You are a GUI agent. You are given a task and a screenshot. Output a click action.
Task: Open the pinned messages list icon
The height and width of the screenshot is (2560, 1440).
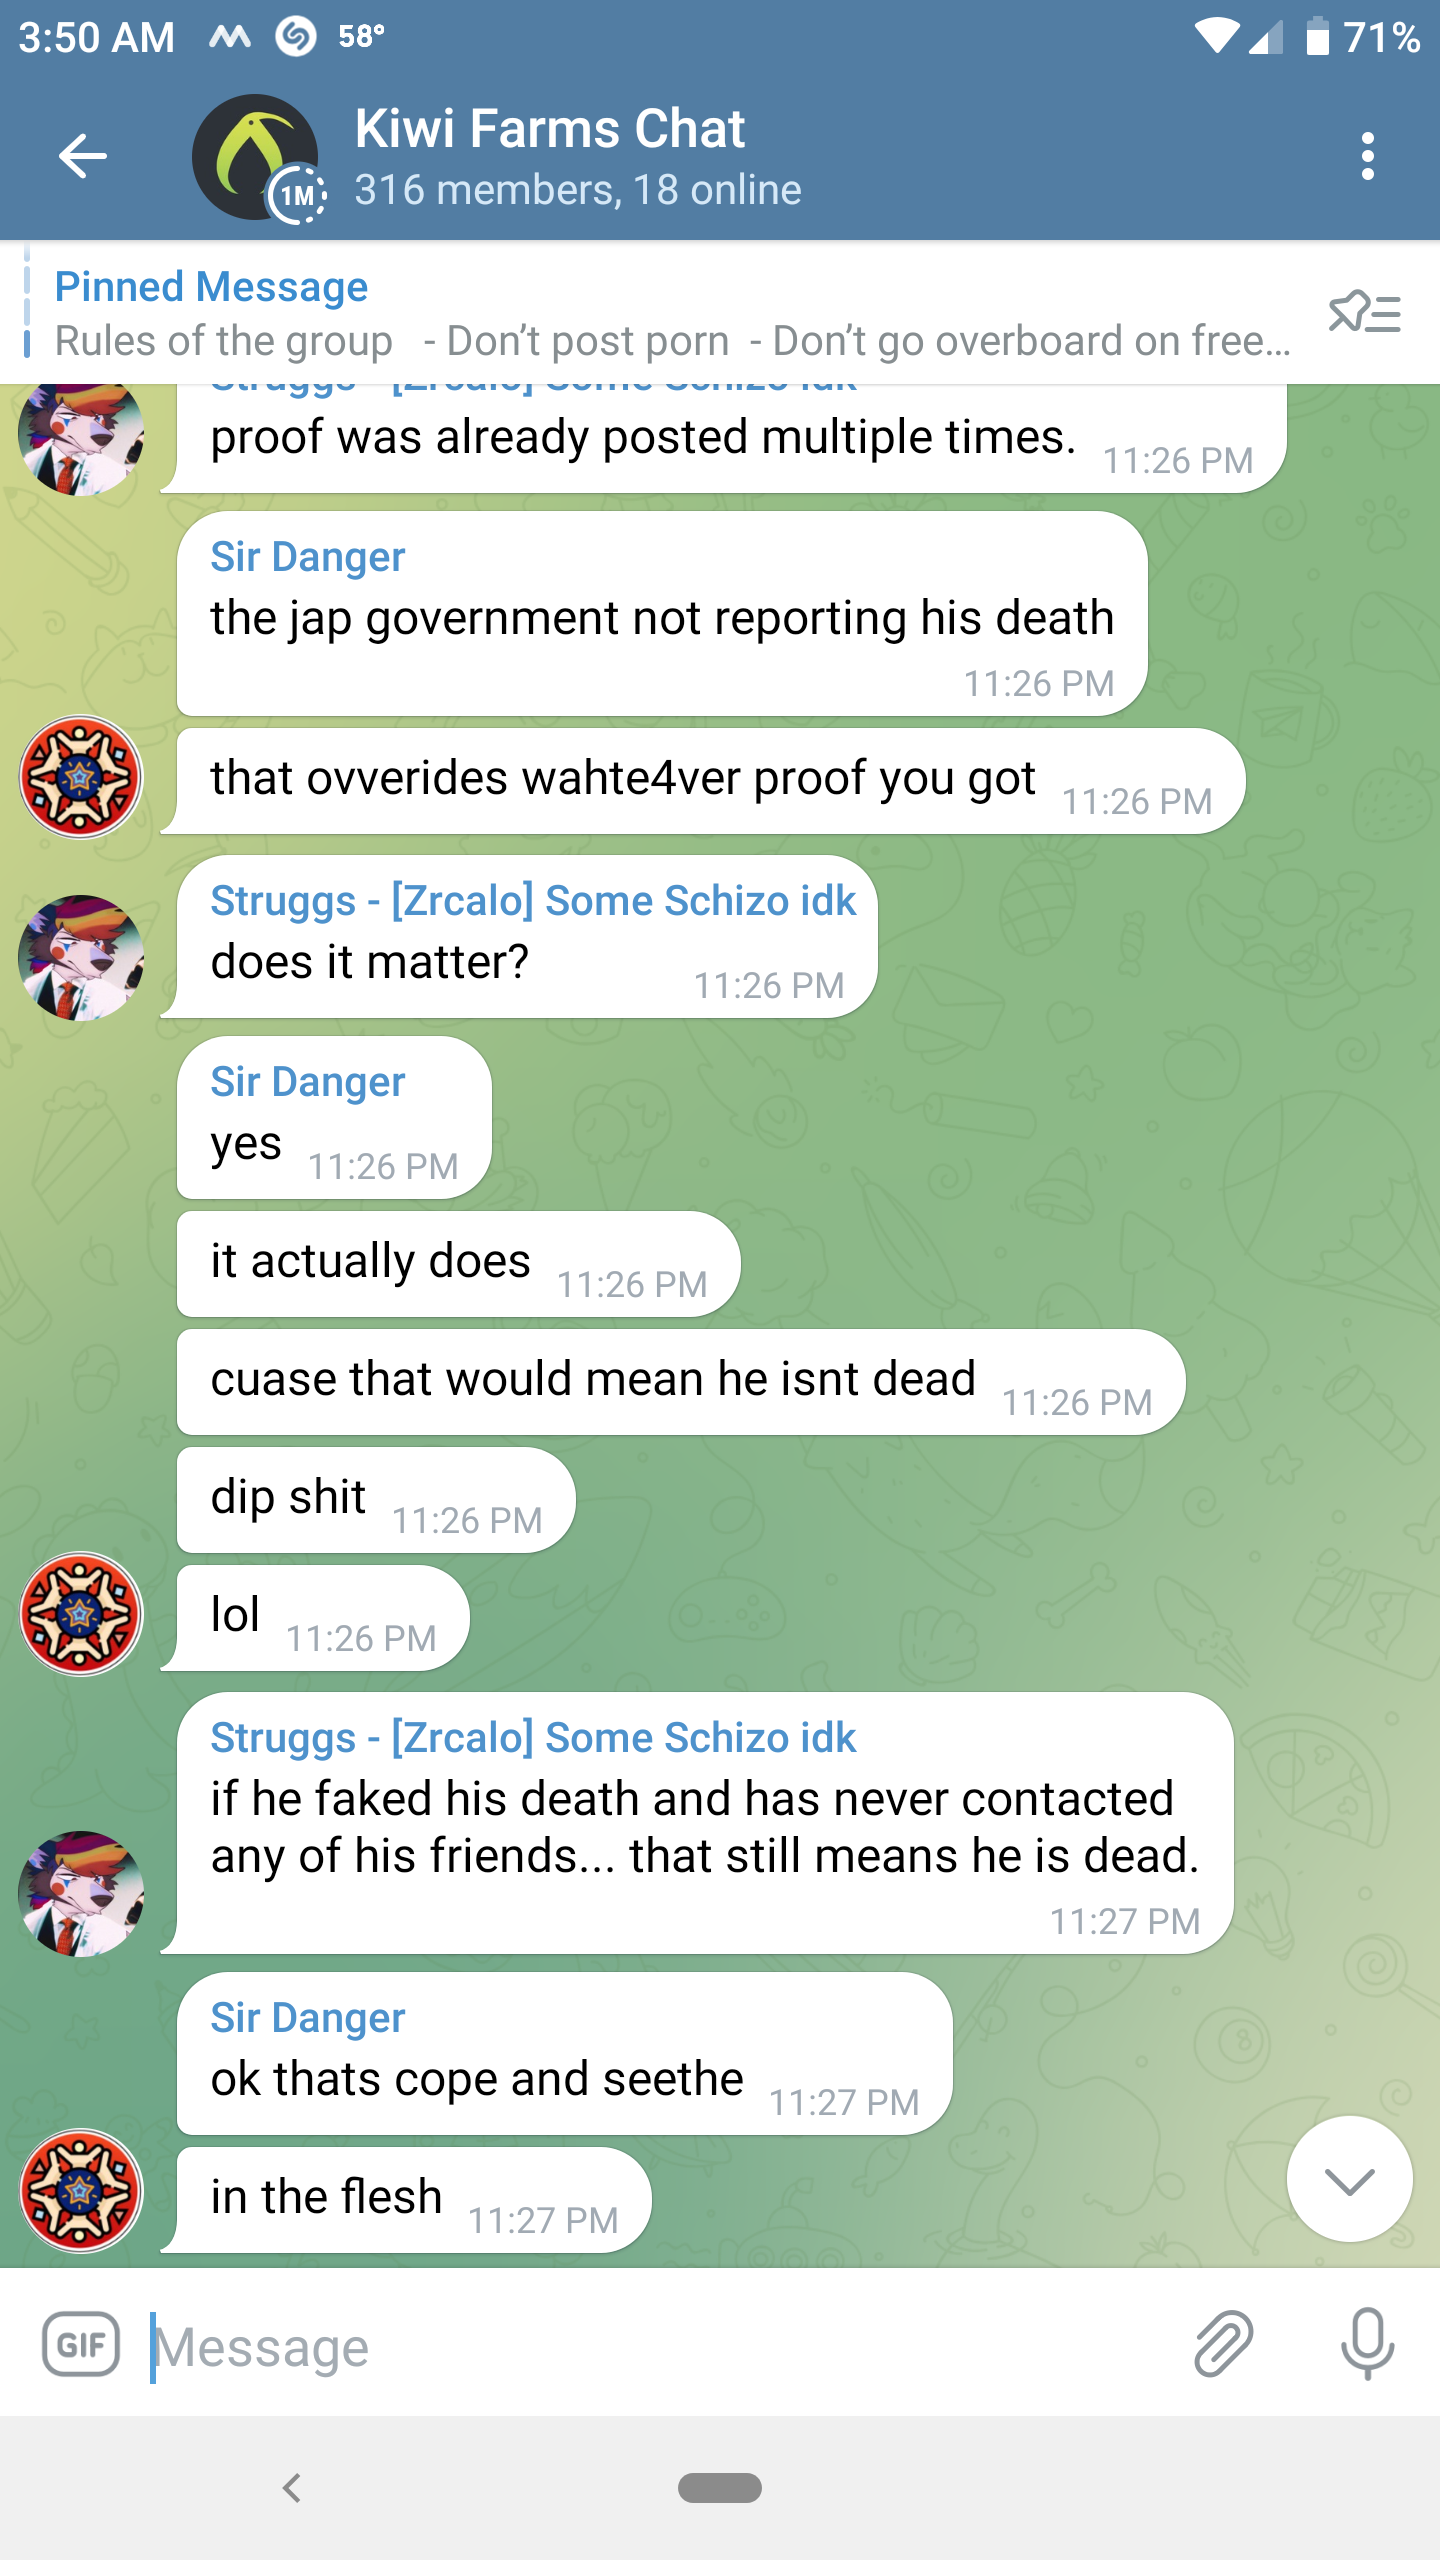[1365, 313]
